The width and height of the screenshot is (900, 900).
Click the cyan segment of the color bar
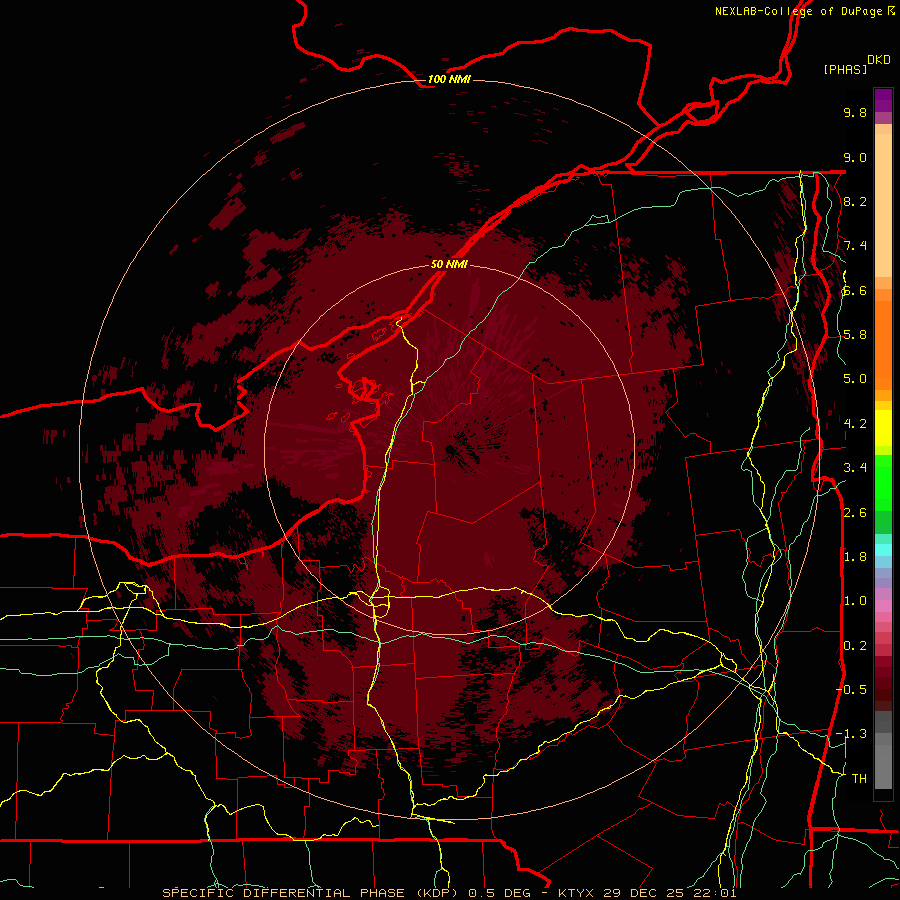pos(883,550)
